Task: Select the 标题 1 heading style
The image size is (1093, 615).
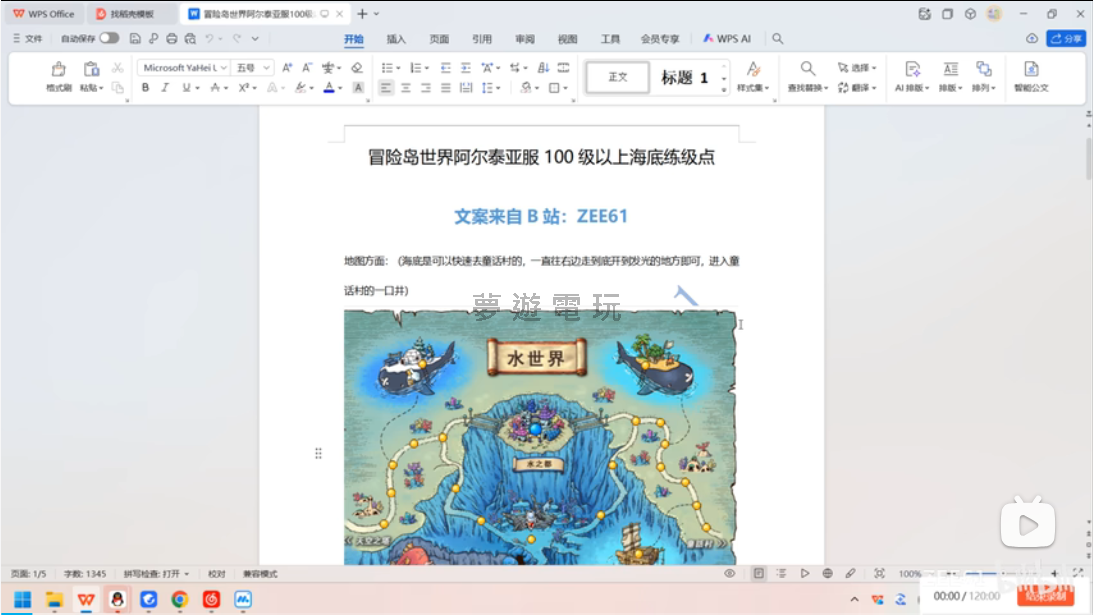Action: tap(685, 78)
